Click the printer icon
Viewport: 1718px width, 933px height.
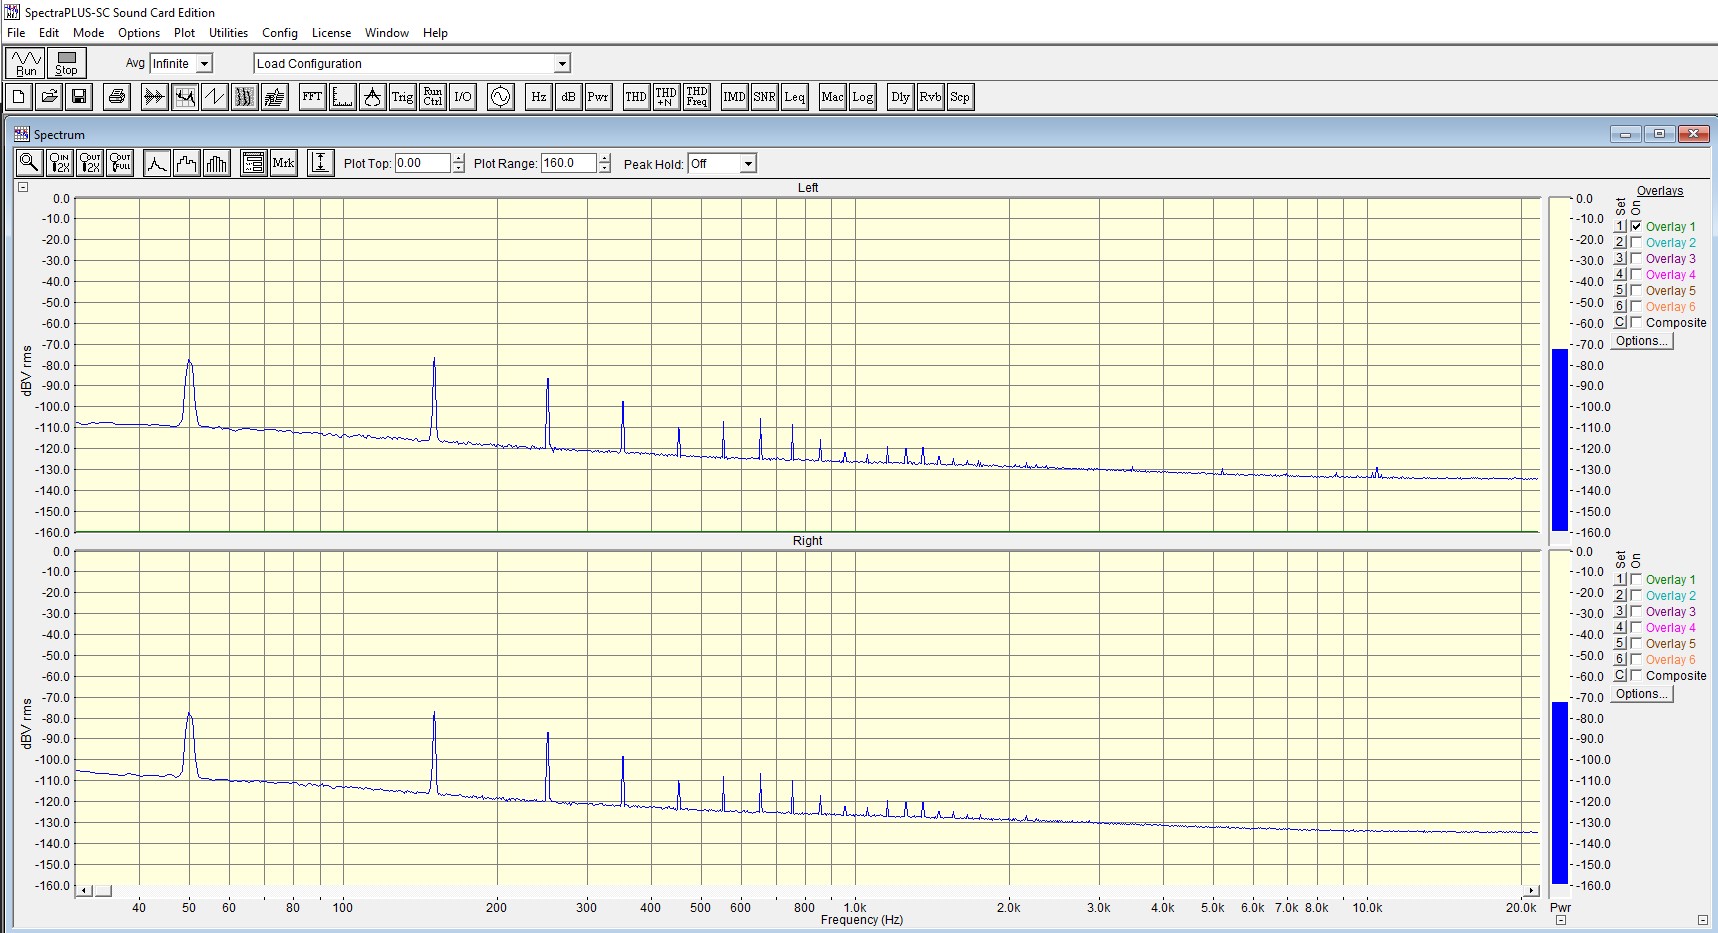click(x=117, y=97)
